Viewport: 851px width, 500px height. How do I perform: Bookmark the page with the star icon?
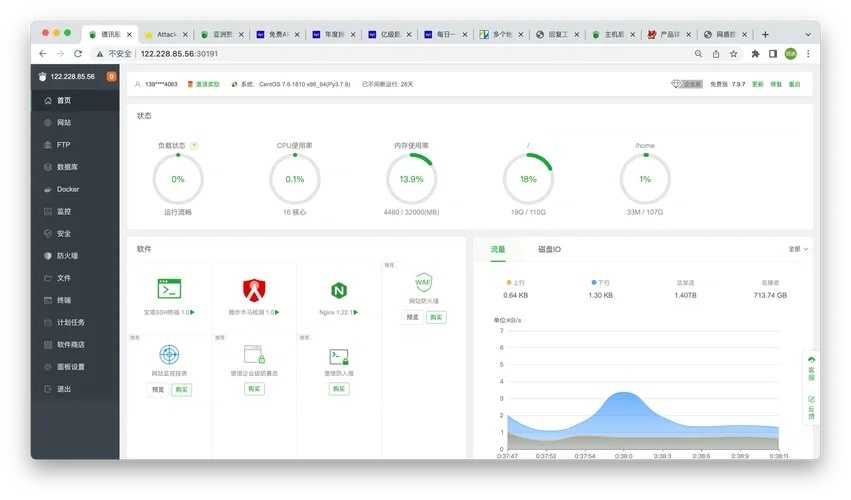(734, 54)
